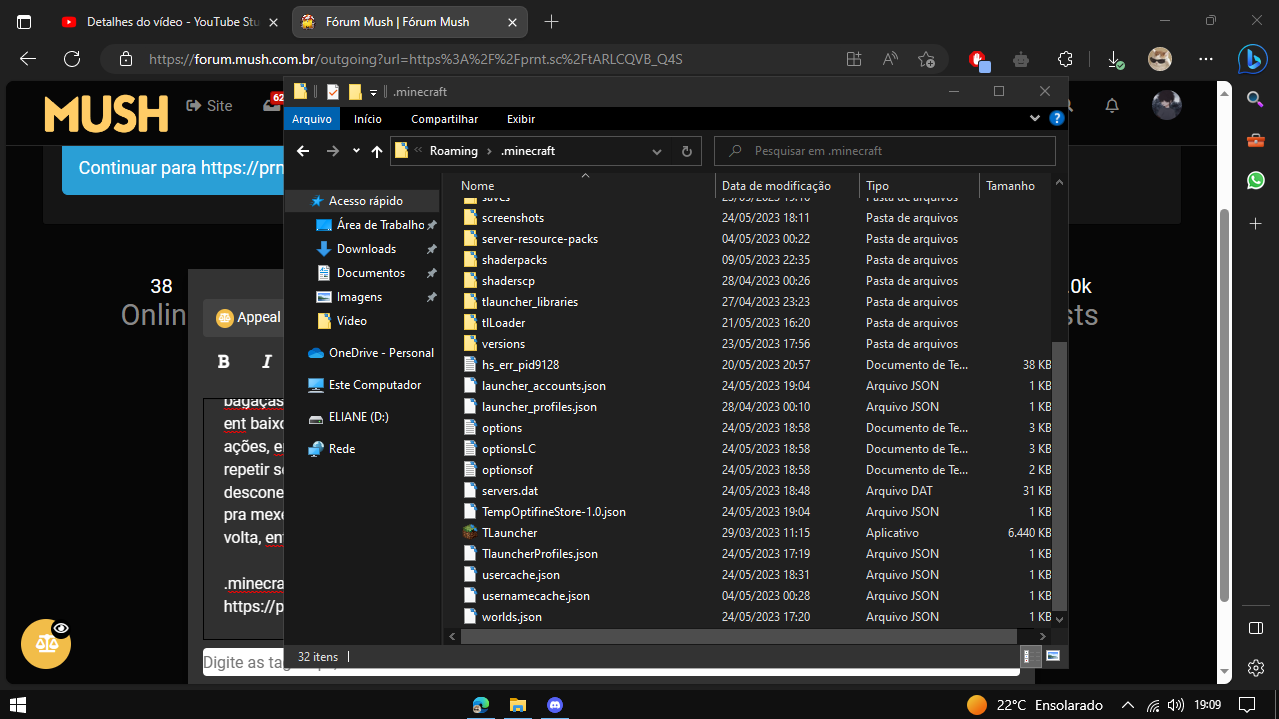Click Continuar para link button

point(175,168)
